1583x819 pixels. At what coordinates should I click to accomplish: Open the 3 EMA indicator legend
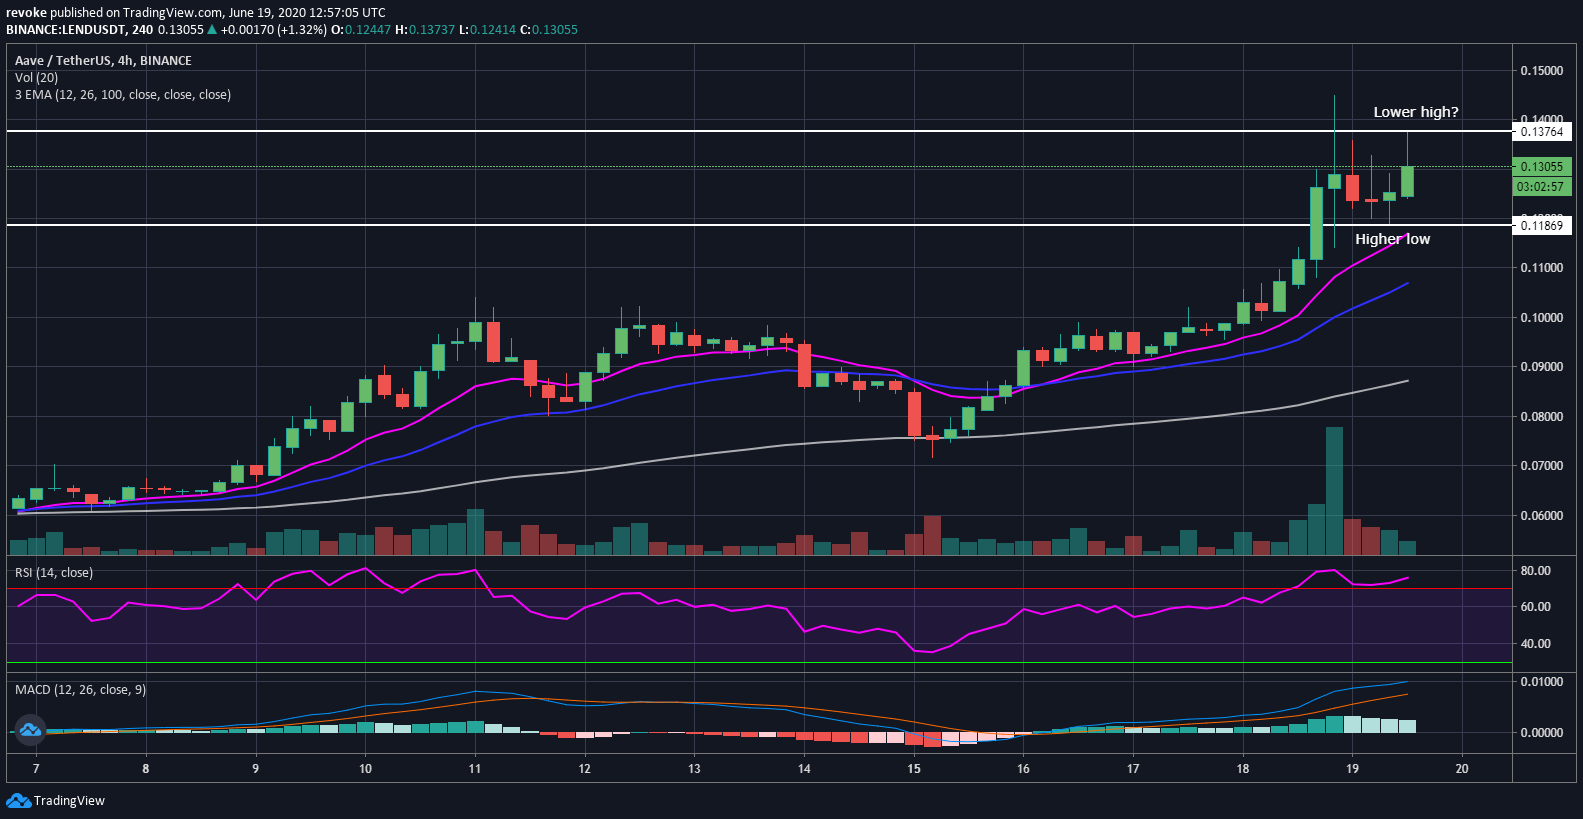[122, 95]
